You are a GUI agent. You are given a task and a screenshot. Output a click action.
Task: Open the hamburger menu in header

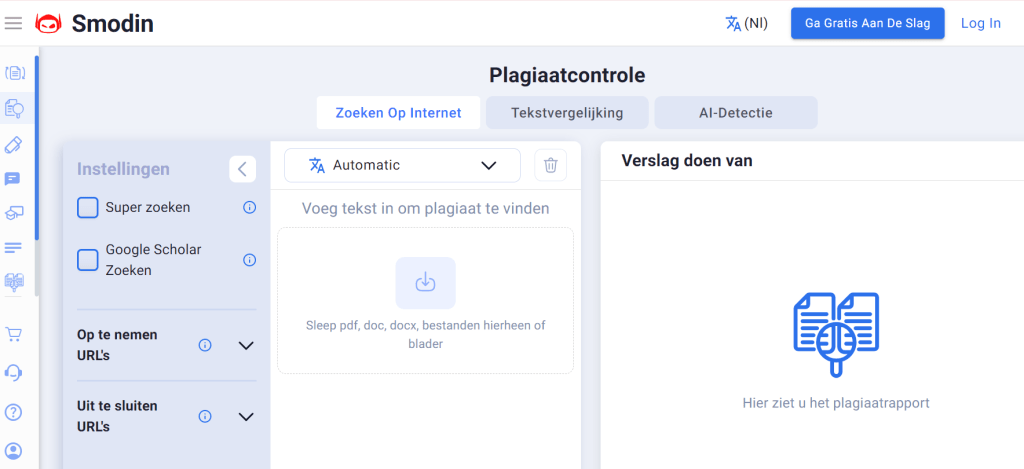(14, 23)
